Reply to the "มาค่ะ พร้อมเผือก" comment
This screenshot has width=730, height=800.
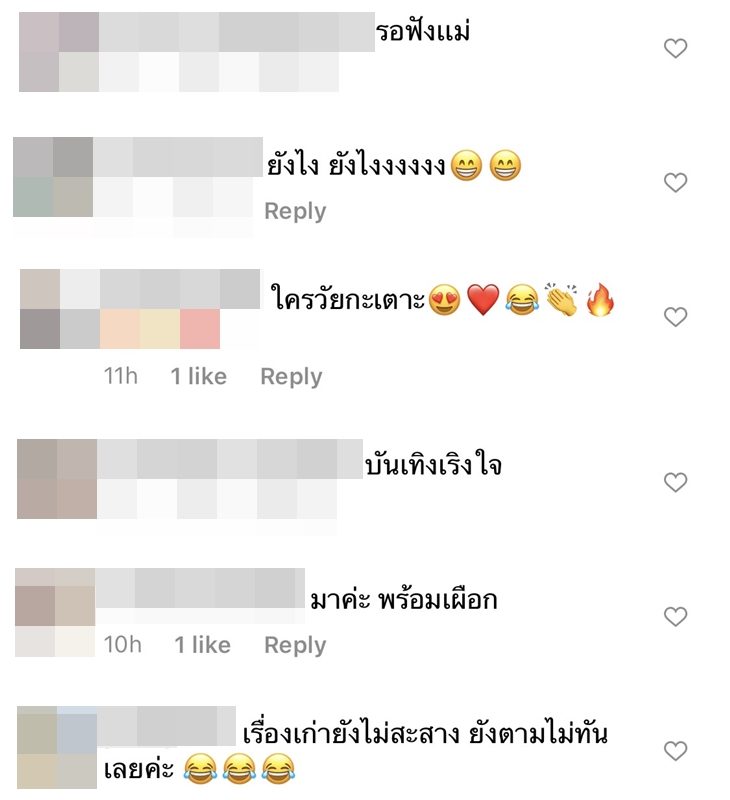295,645
